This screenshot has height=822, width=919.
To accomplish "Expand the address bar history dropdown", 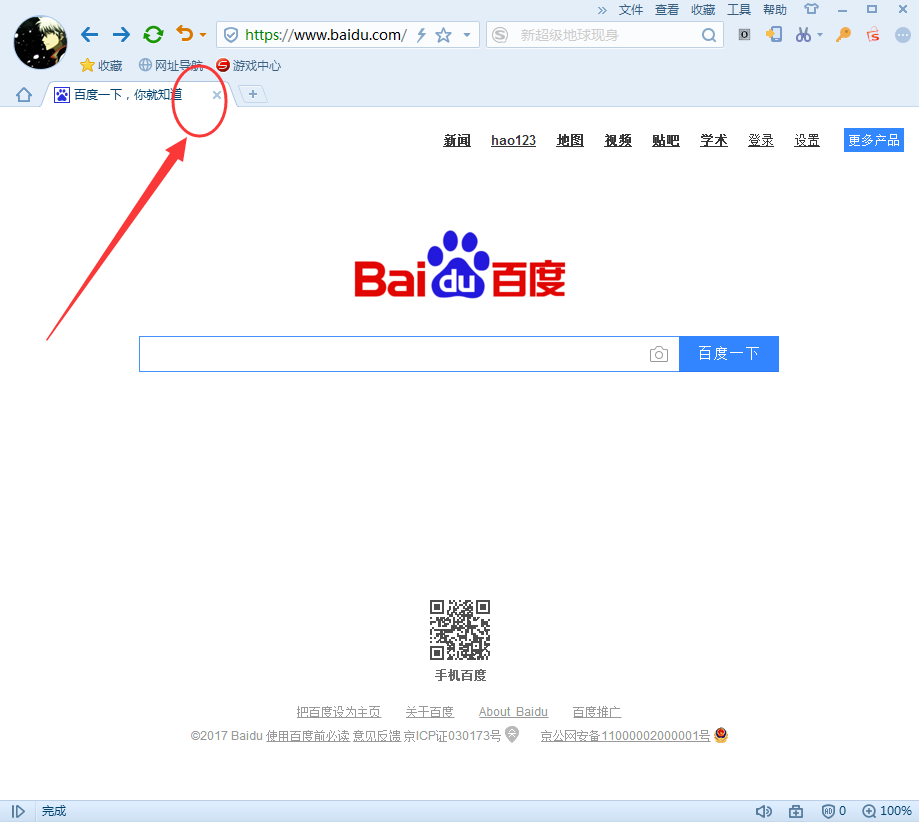I will [466, 34].
